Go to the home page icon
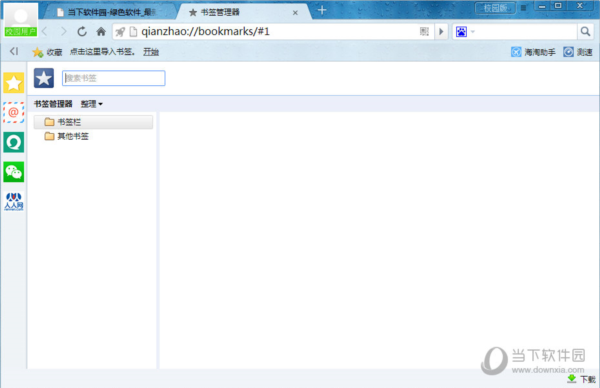The height and width of the screenshot is (388, 600). pos(101,31)
